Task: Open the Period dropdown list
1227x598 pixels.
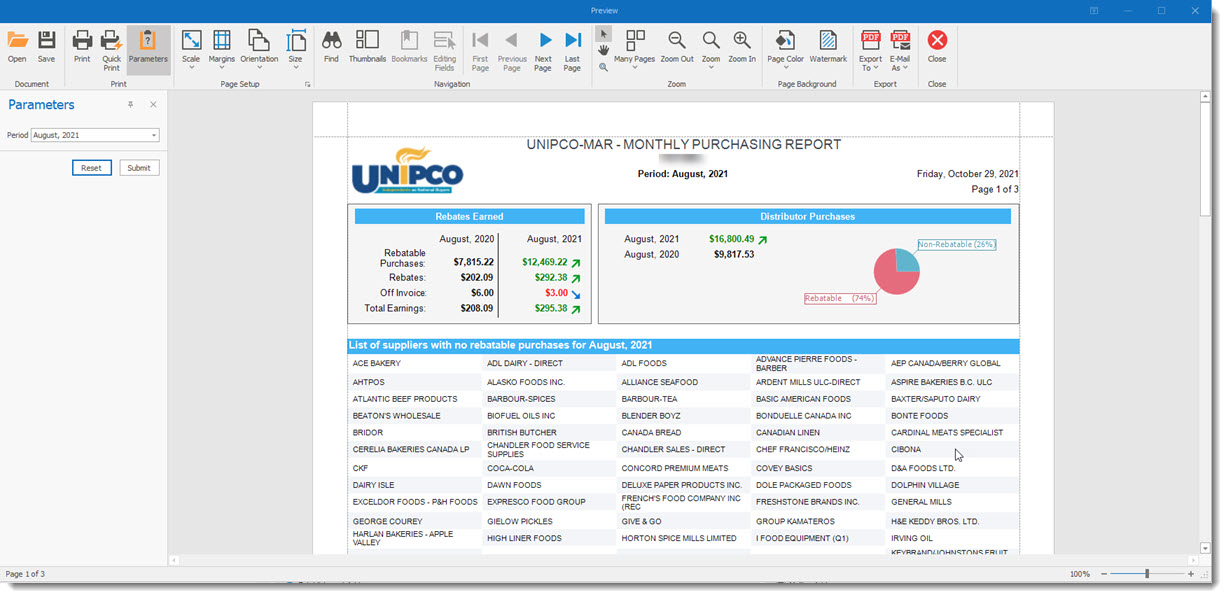Action: pos(154,135)
